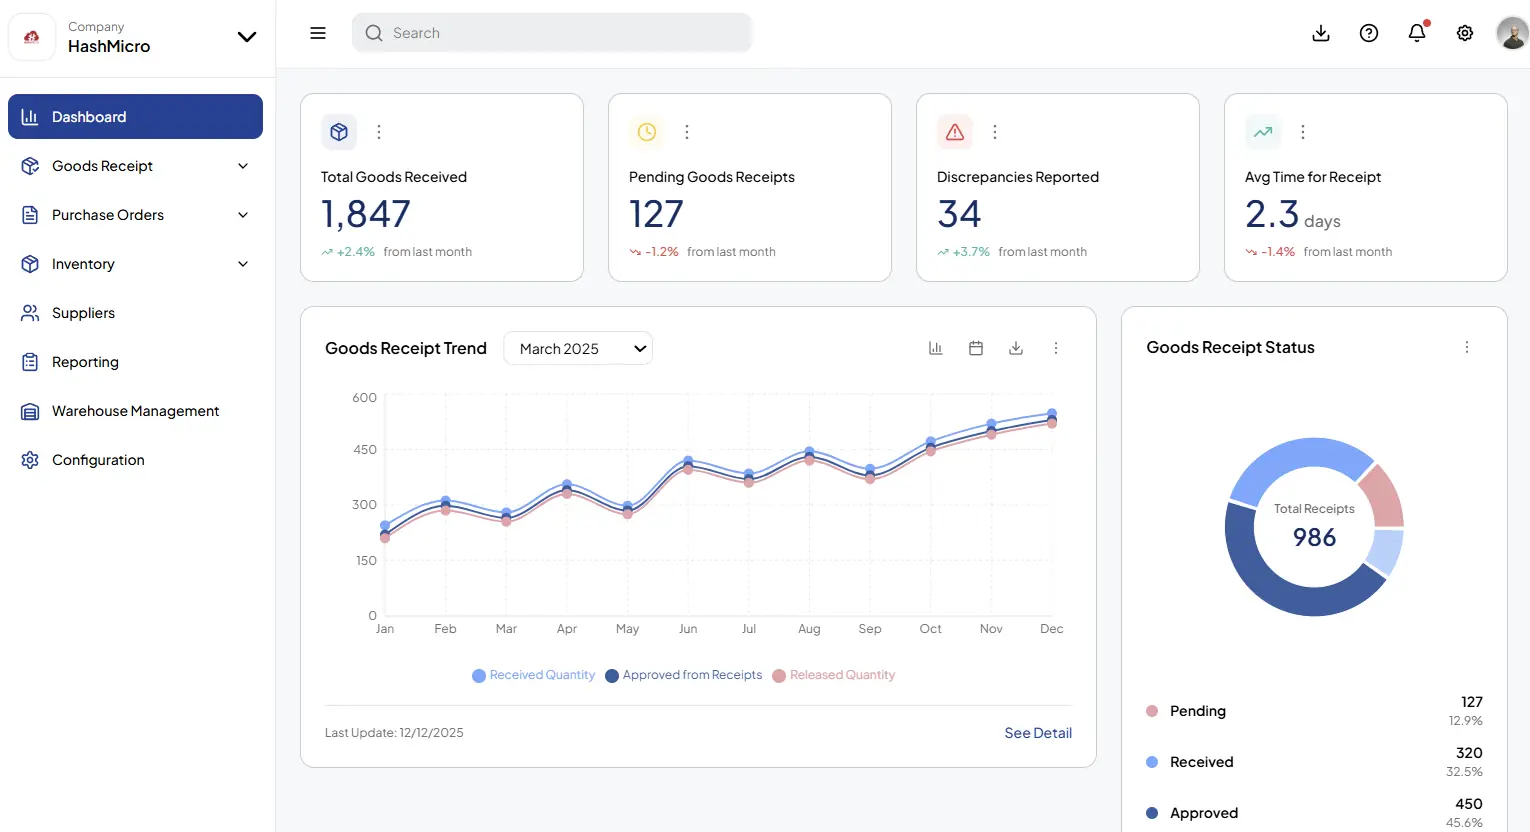Image resolution: width=1530 pixels, height=832 pixels.
Task: Open Total Goods Received card options
Action: click(x=379, y=132)
